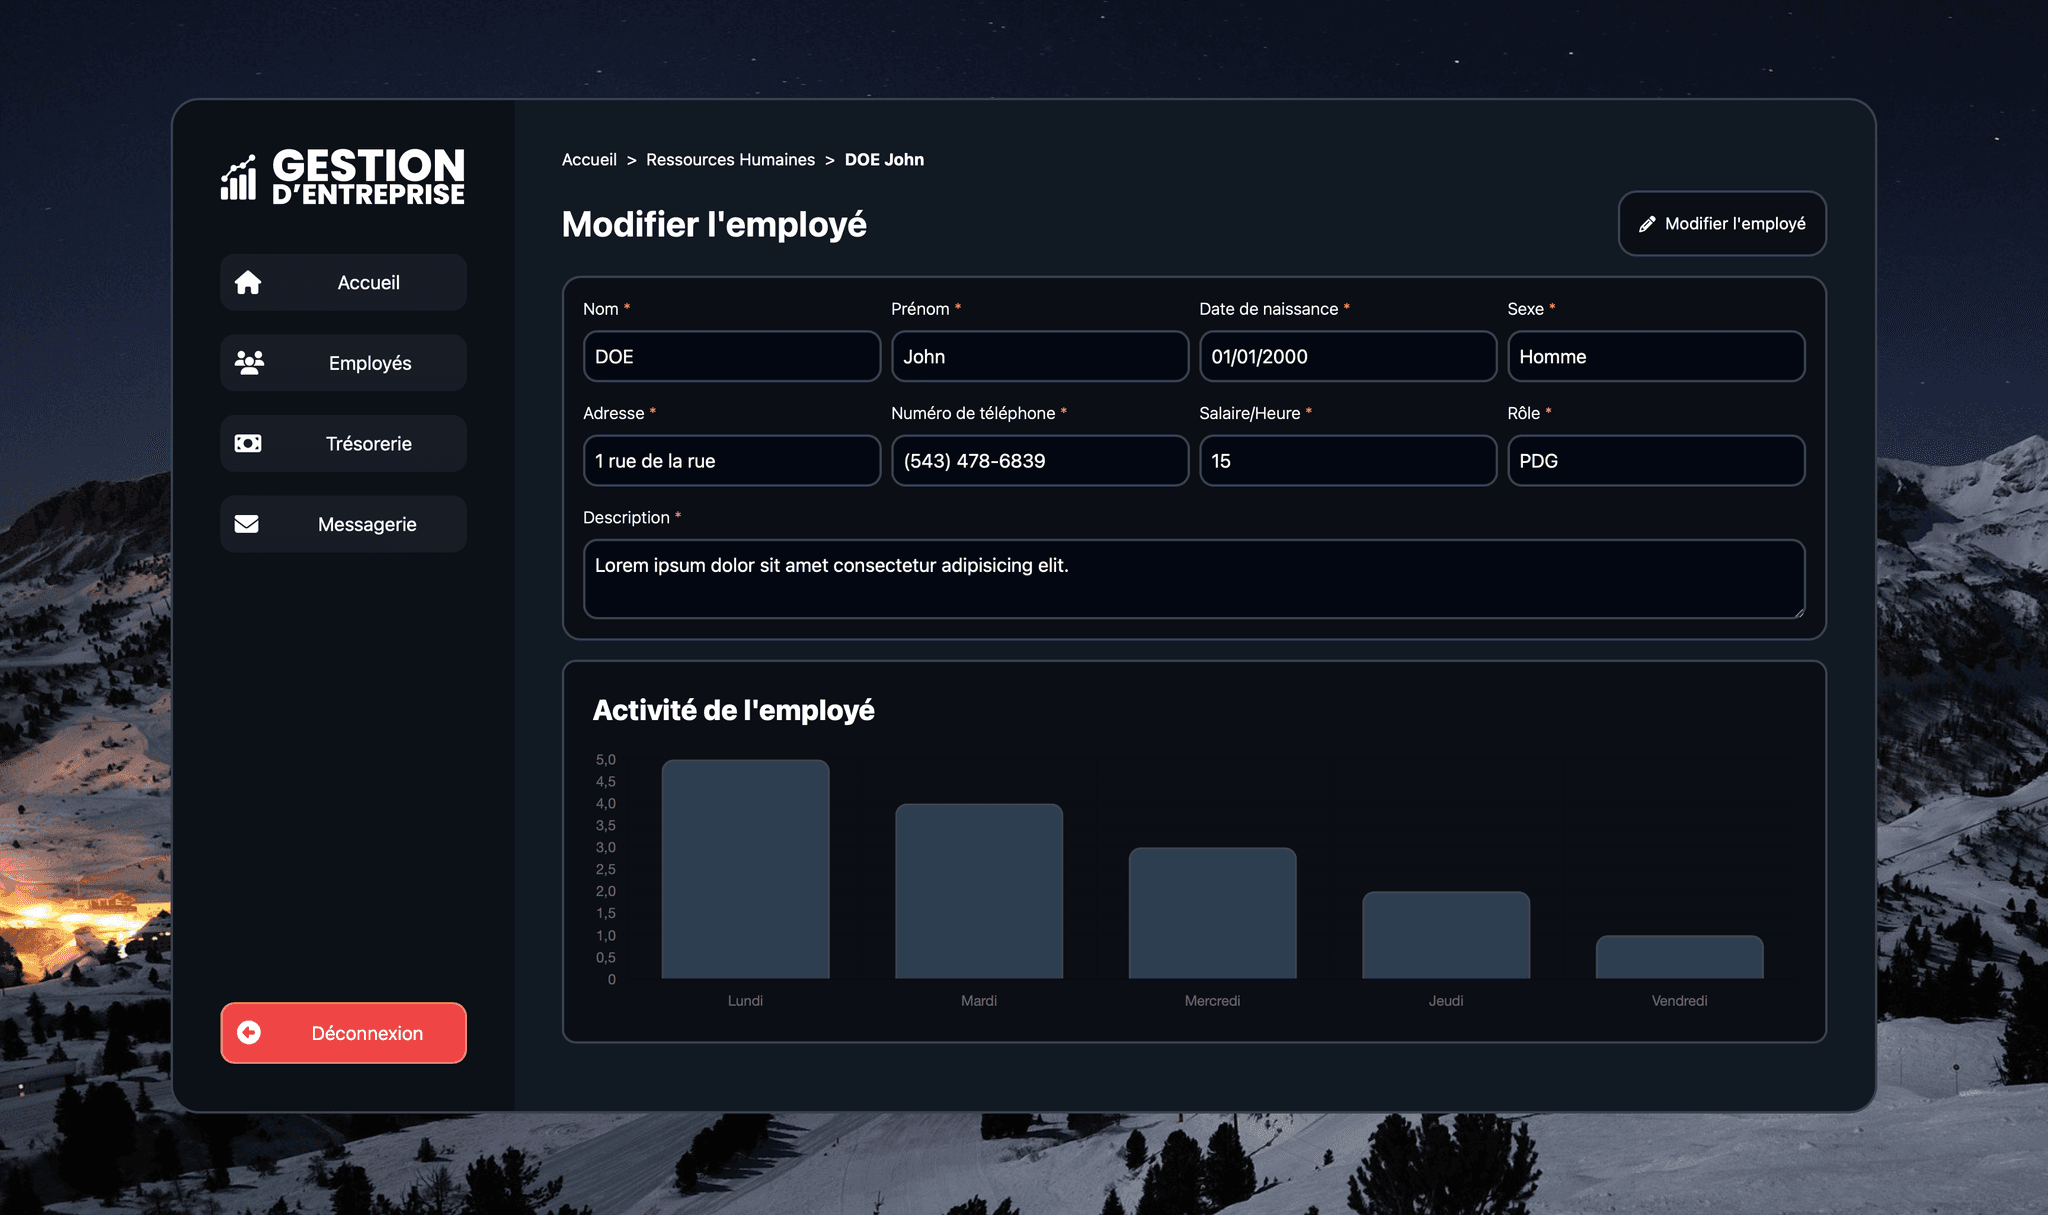Open the Sexe field showing Homme
Image resolution: width=2048 pixels, height=1215 pixels.
click(x=1655, y=357)
